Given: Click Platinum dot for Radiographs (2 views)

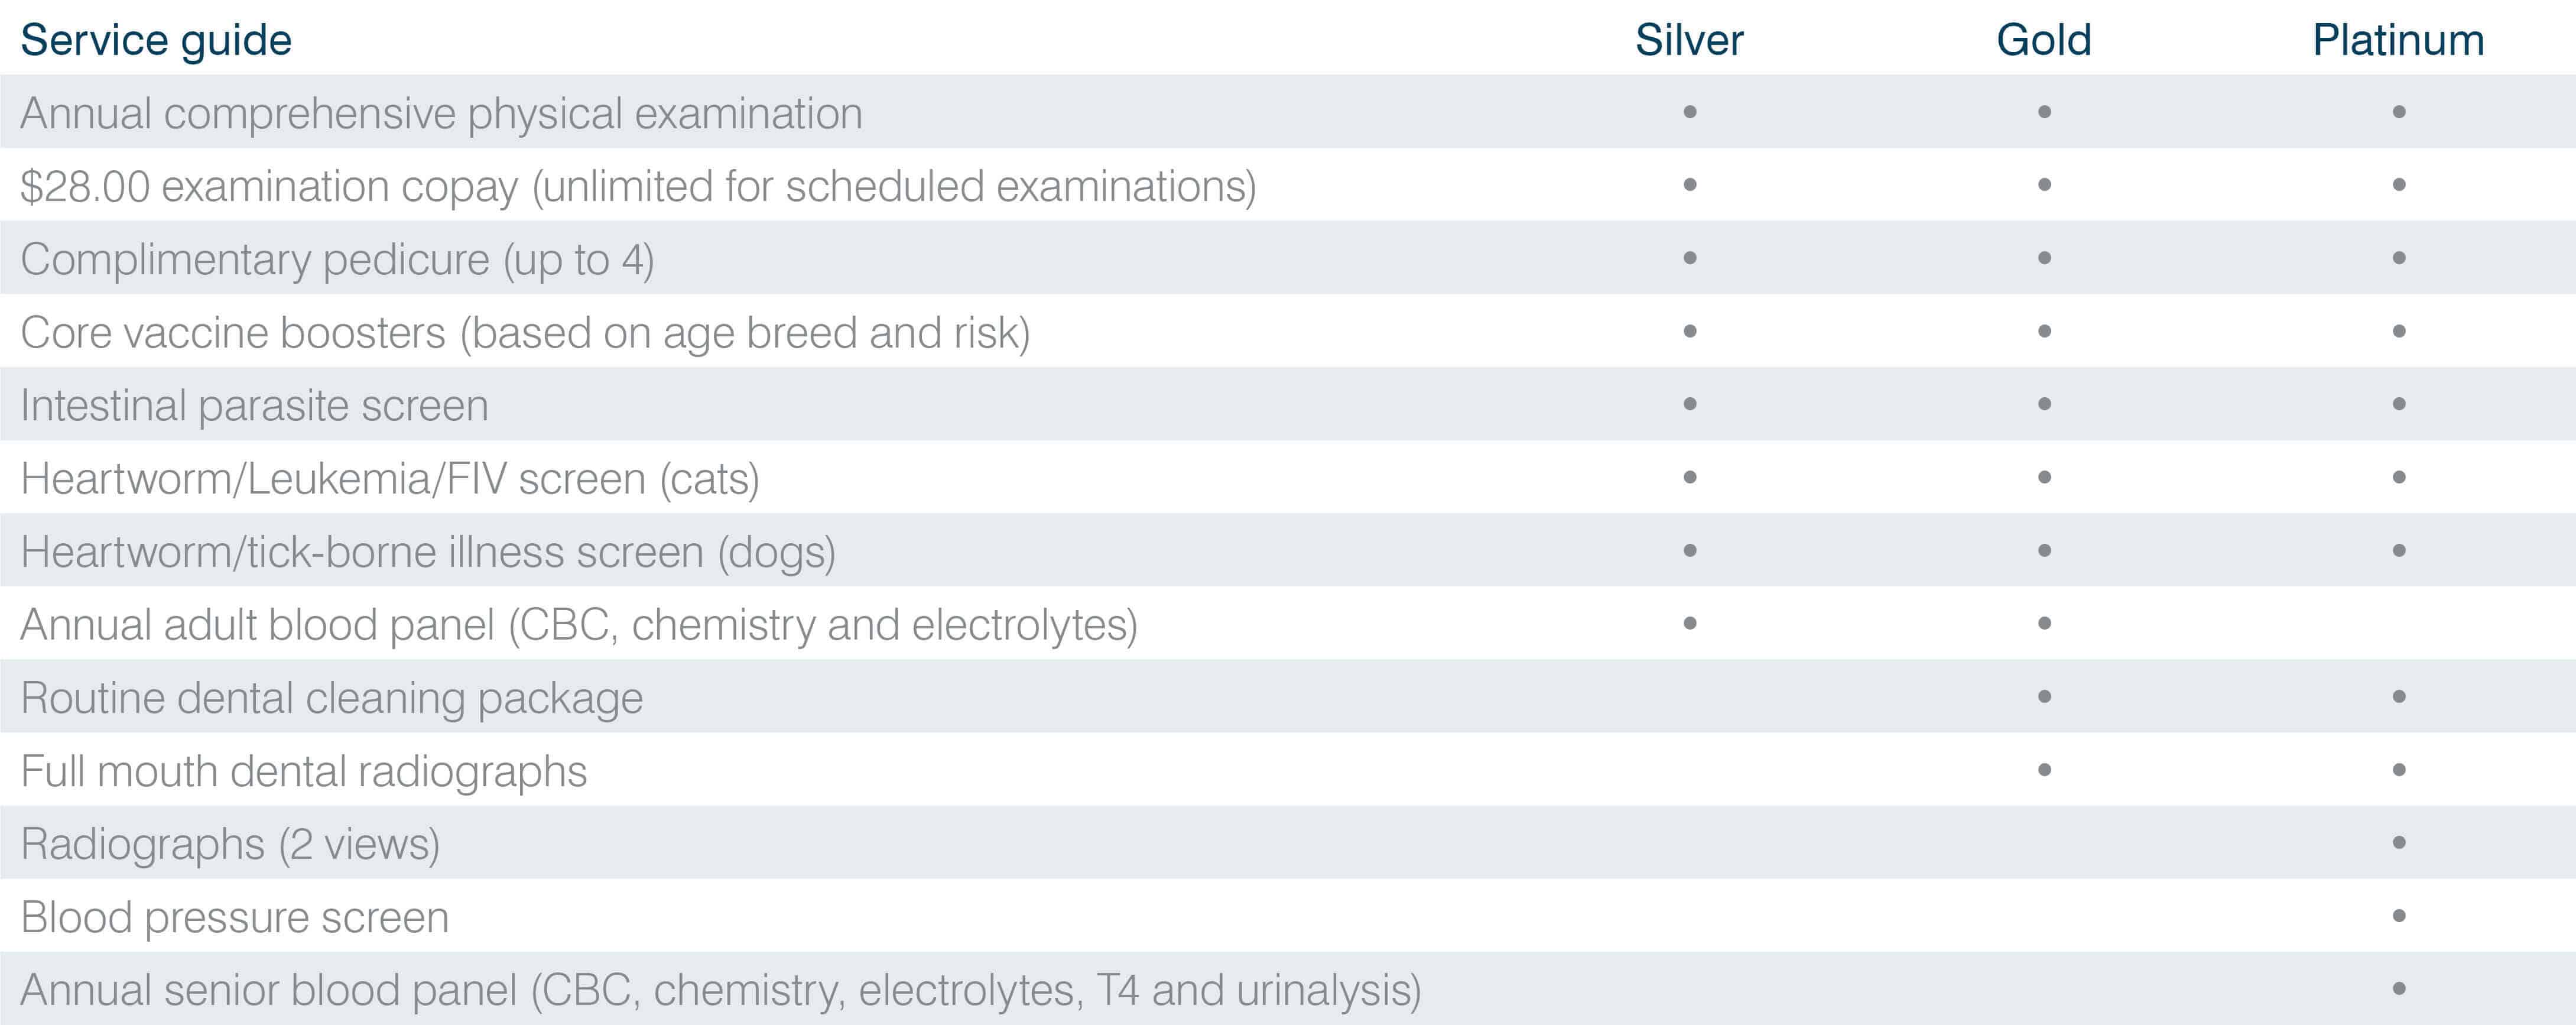Looking at the screenshot, I should [2399, 843].
